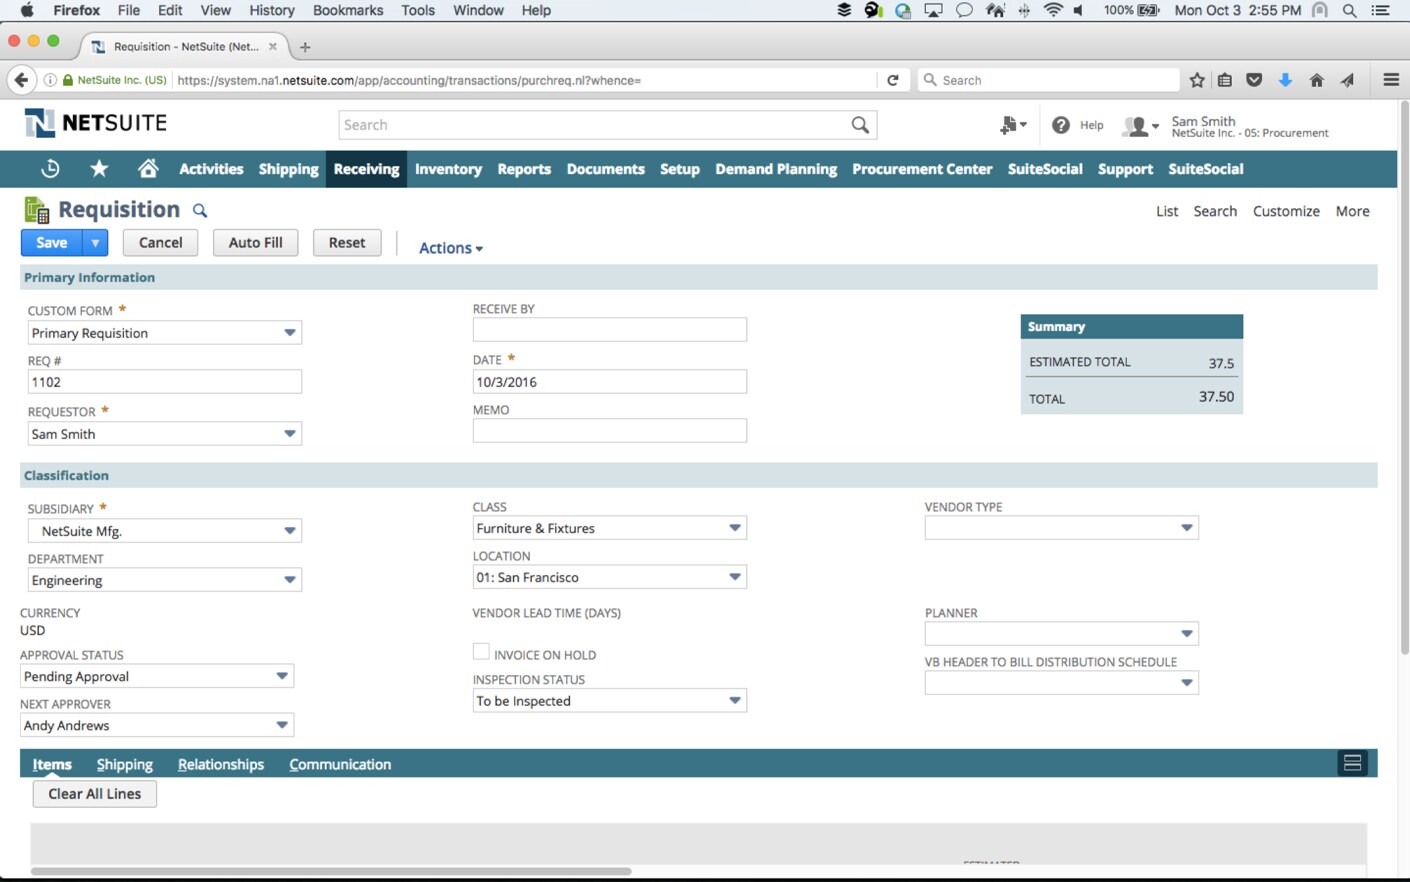Screen dimensions: 1410x882
Task: Open Firefox bookmarks list icon
Action: point(1225,80)
